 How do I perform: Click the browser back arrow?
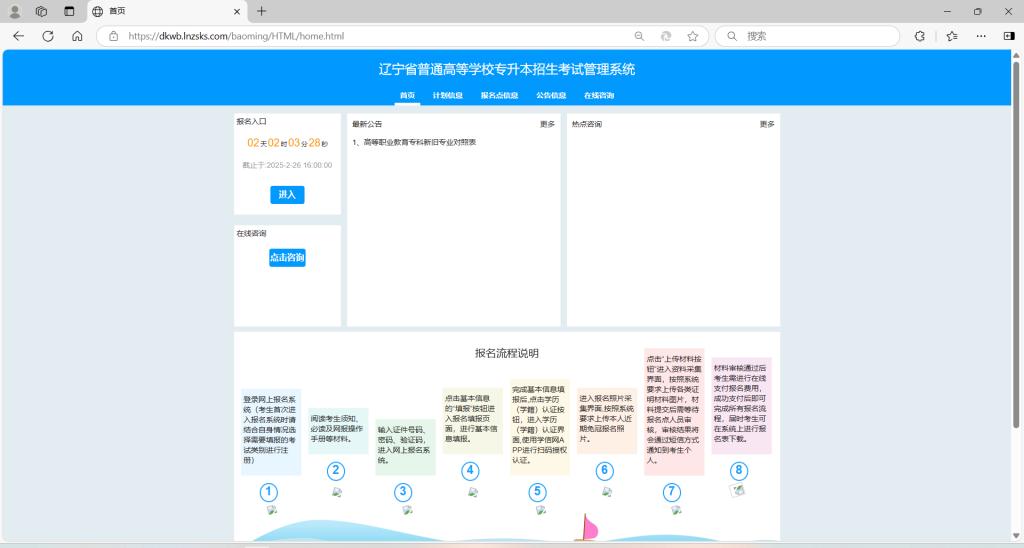18,36
